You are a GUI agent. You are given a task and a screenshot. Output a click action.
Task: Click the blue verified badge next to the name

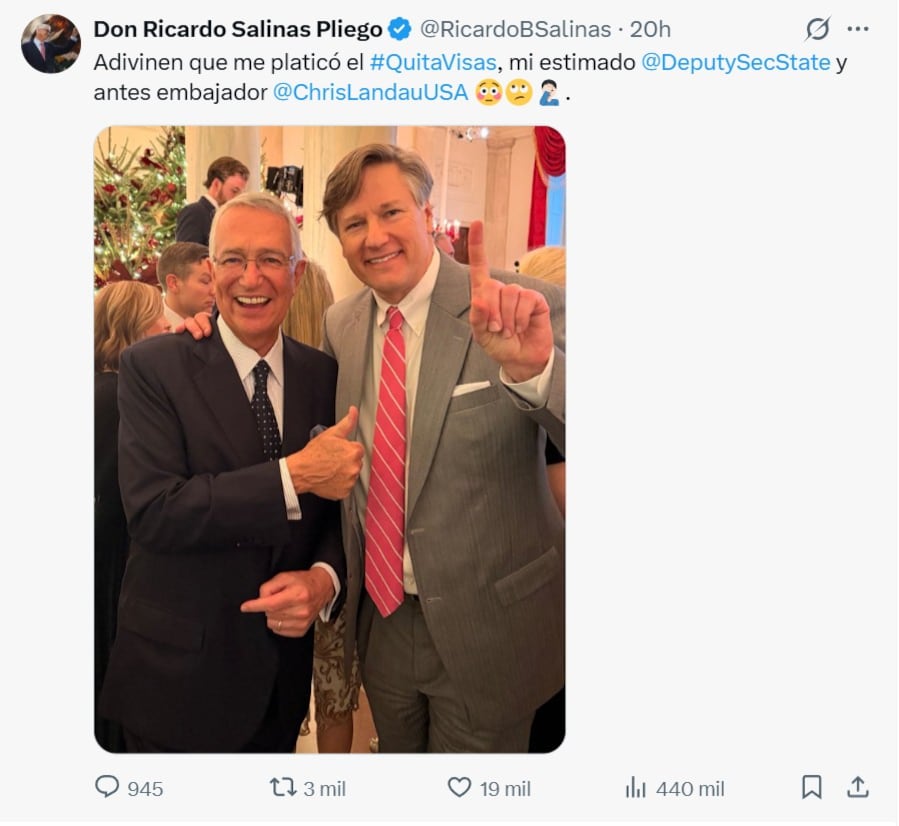tap(397, 30)
